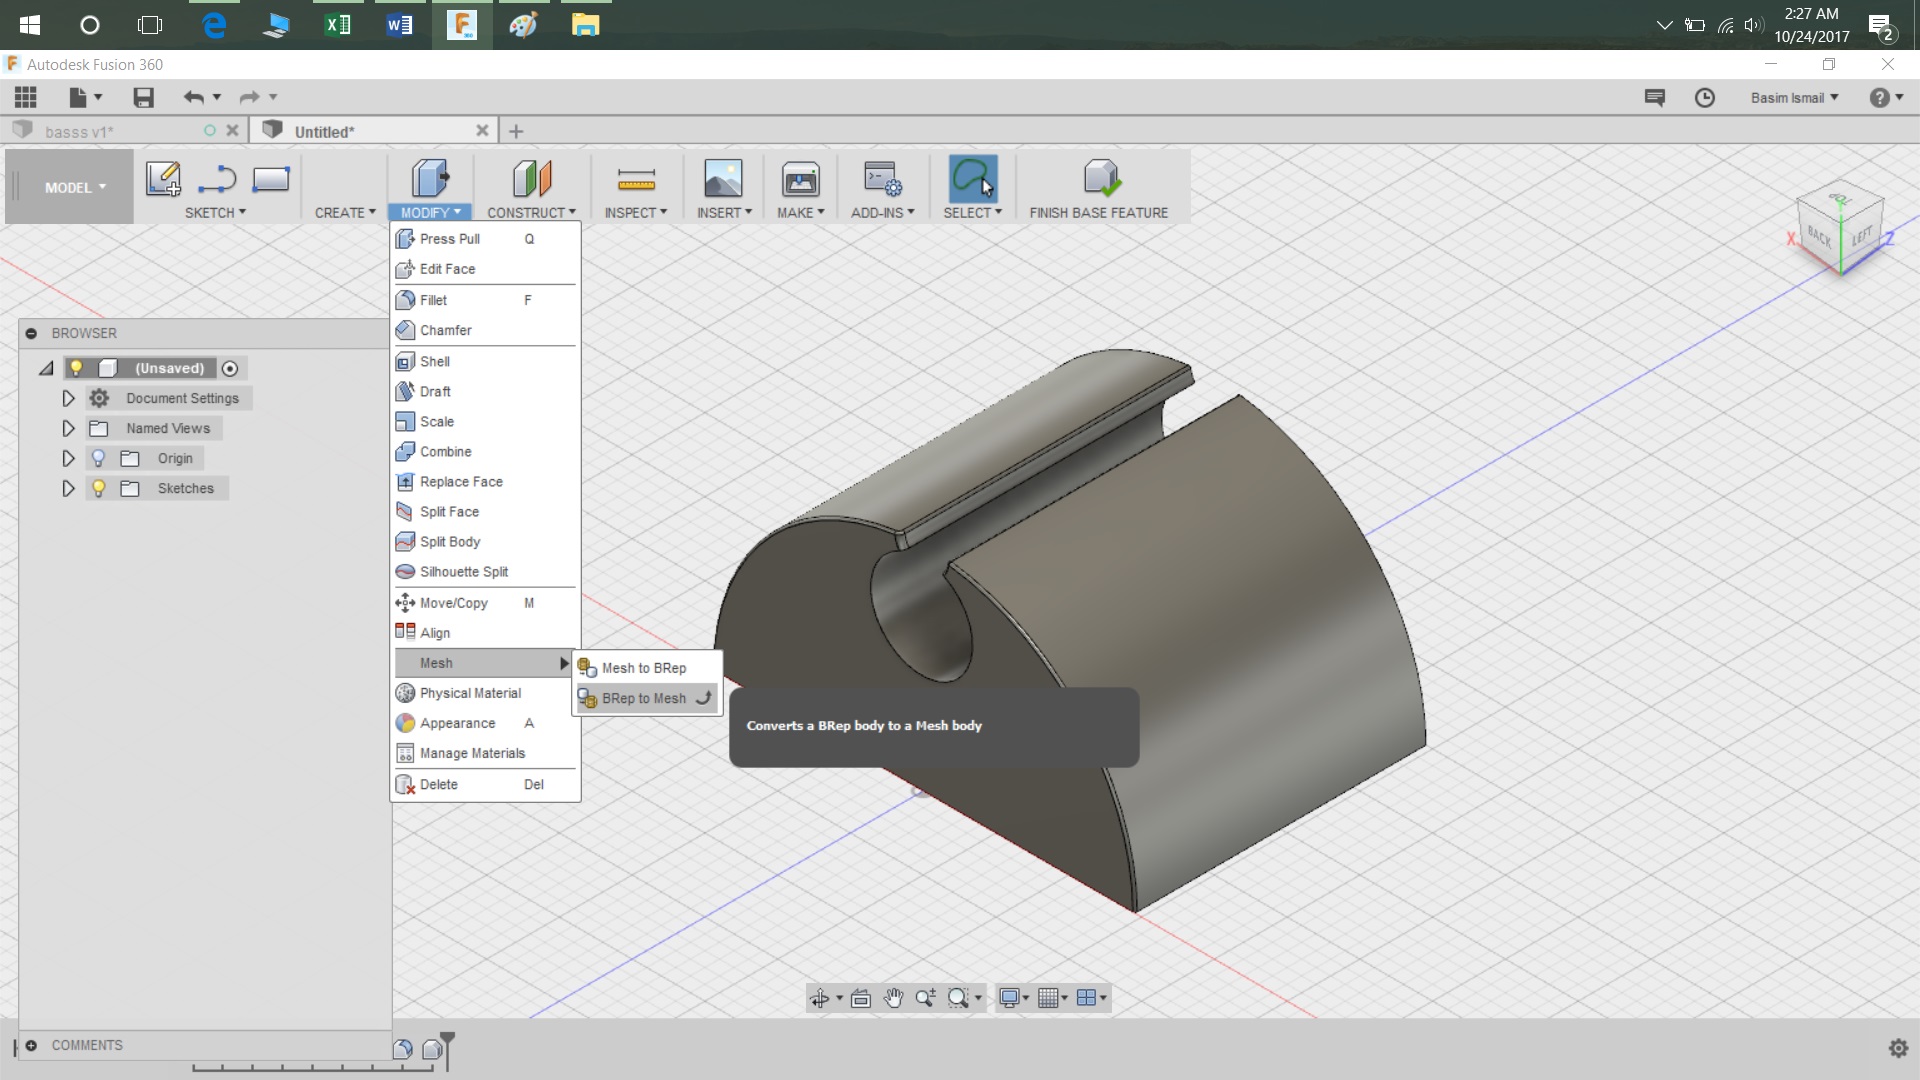Image resolution: width=1920 pixels, height=1080 pixels.
Task: Collapse the Unsaved root component
Action: click(x=46, y=368)
